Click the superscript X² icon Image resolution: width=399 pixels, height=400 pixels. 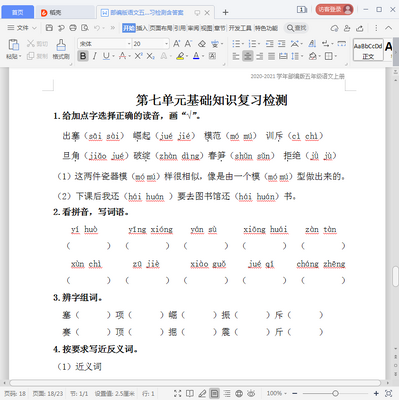138,56
